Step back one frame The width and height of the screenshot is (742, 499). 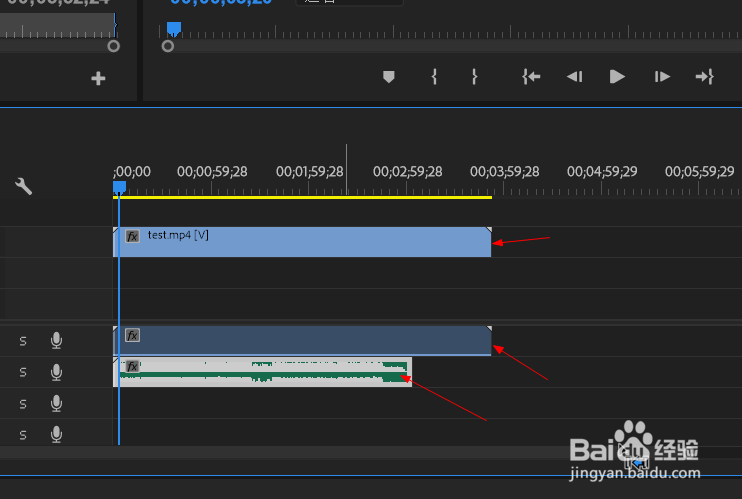574,77
